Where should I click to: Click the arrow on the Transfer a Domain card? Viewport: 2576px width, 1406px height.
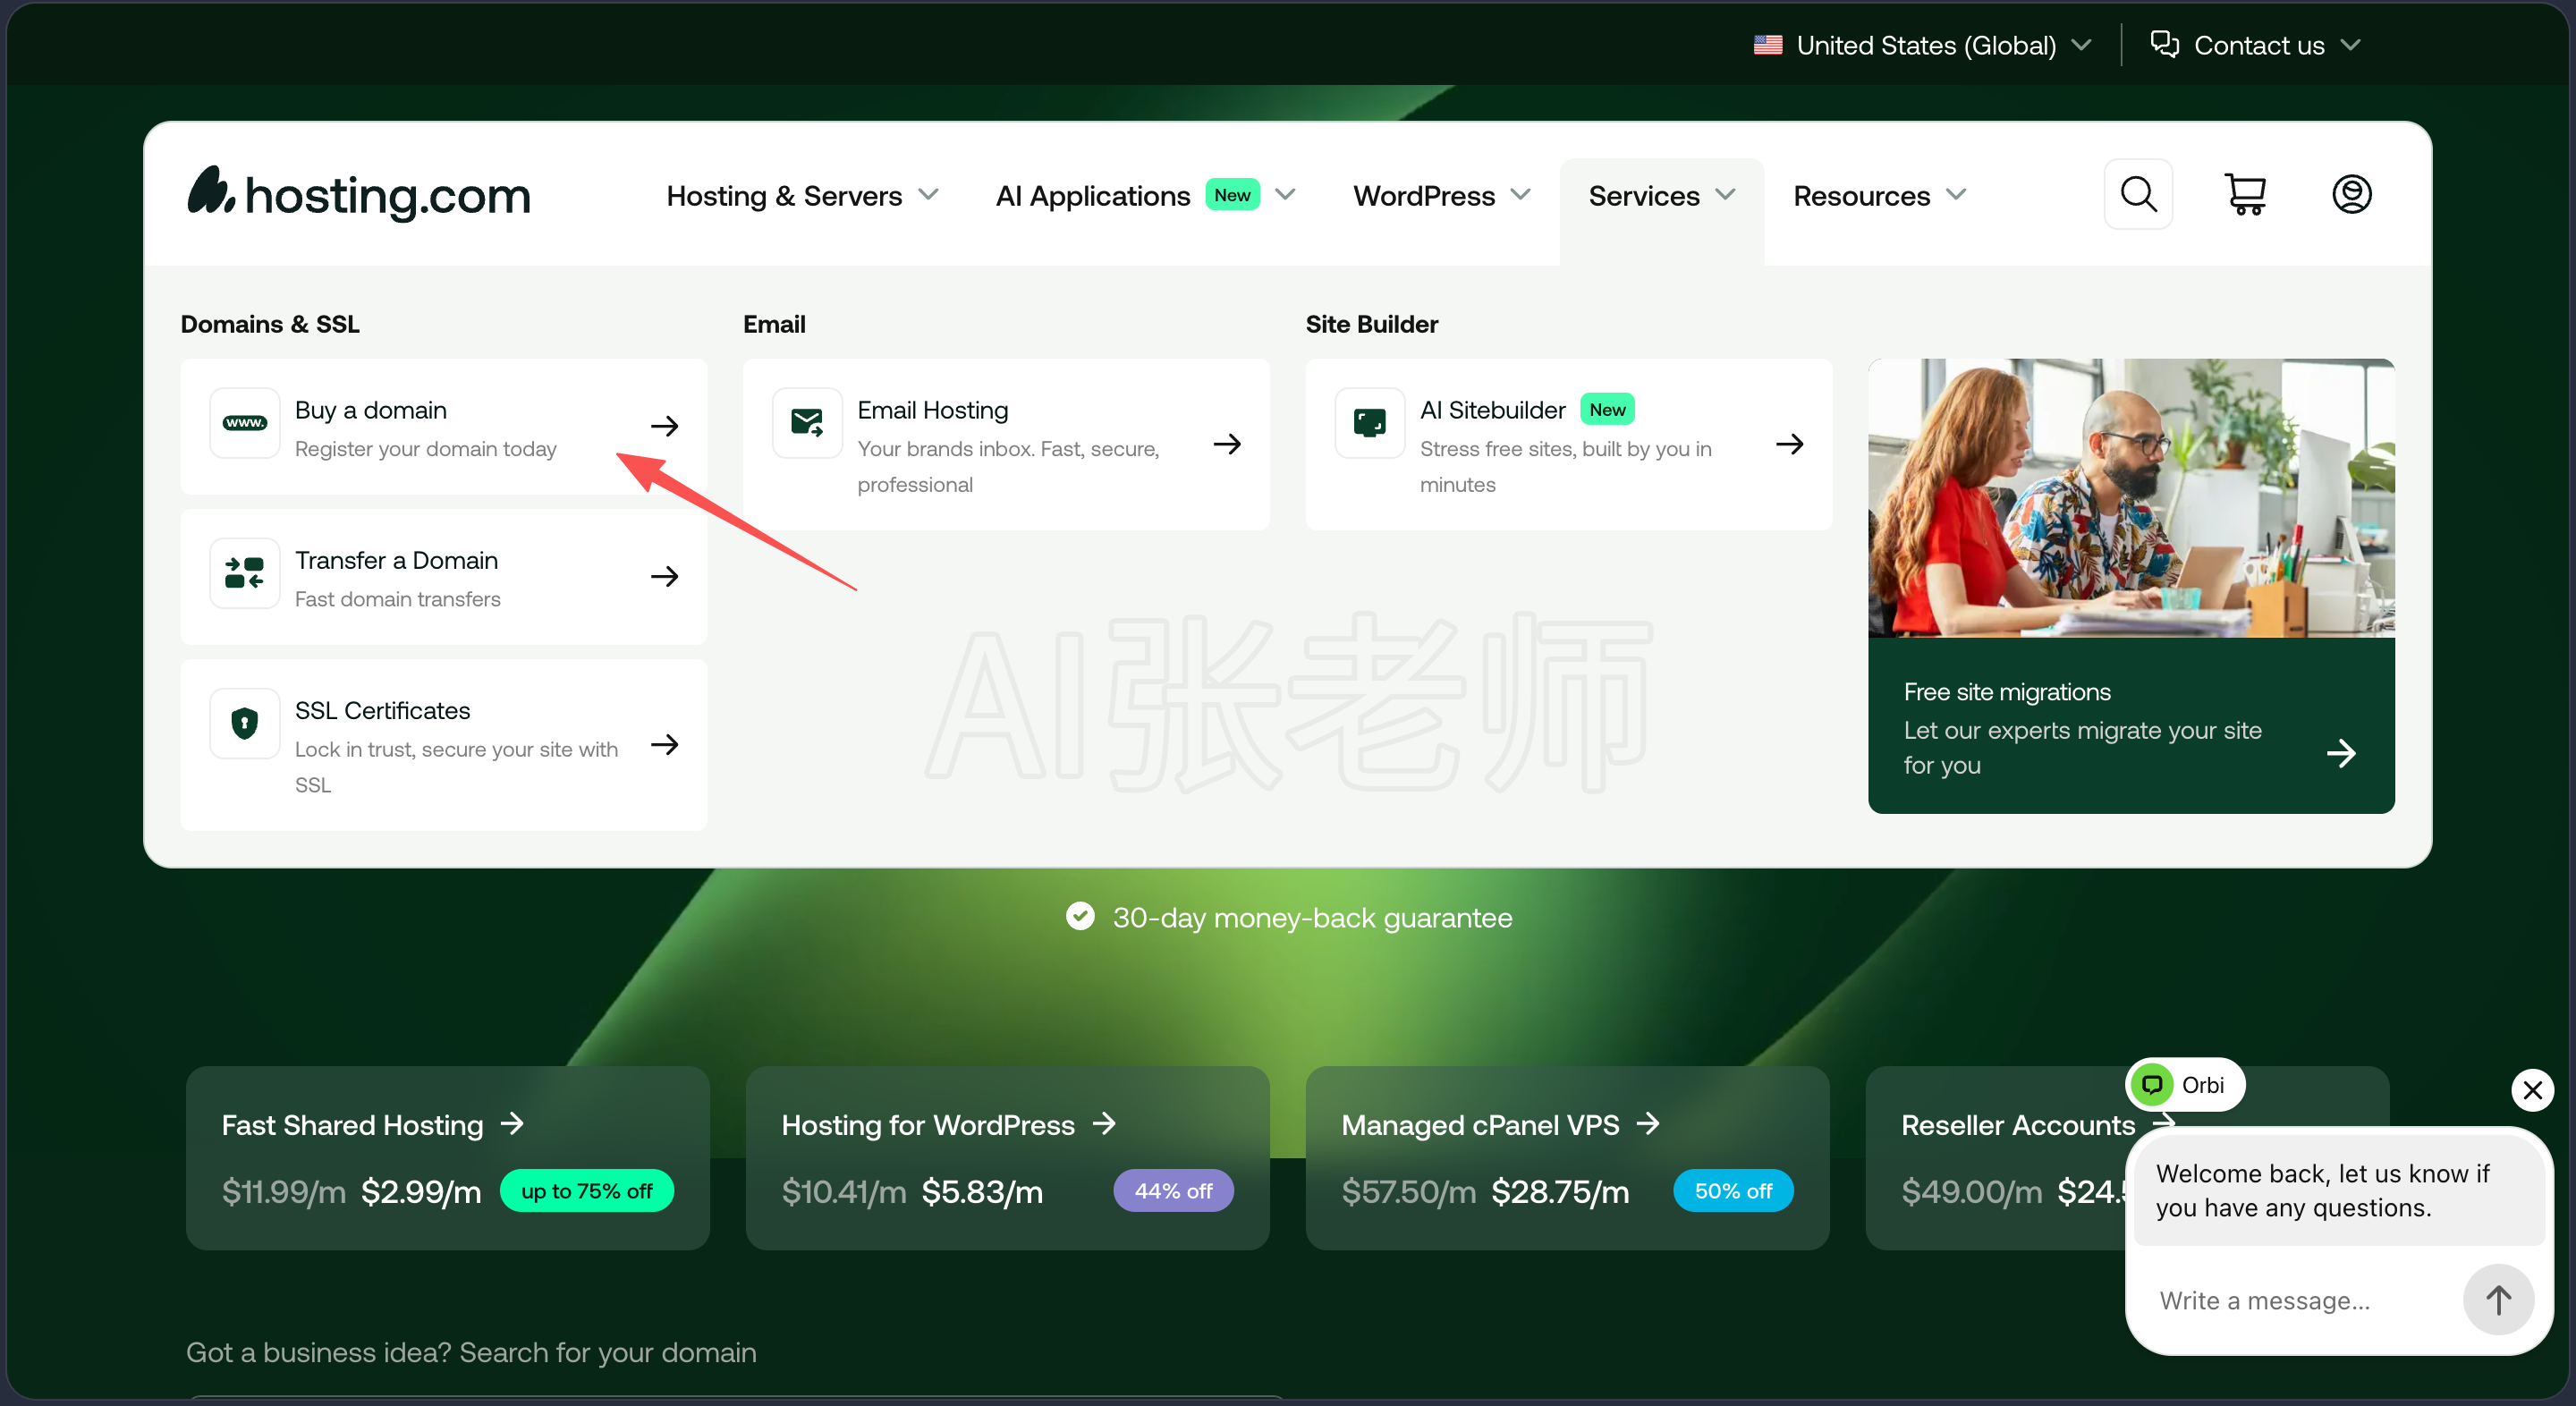[x=665, y=576]
